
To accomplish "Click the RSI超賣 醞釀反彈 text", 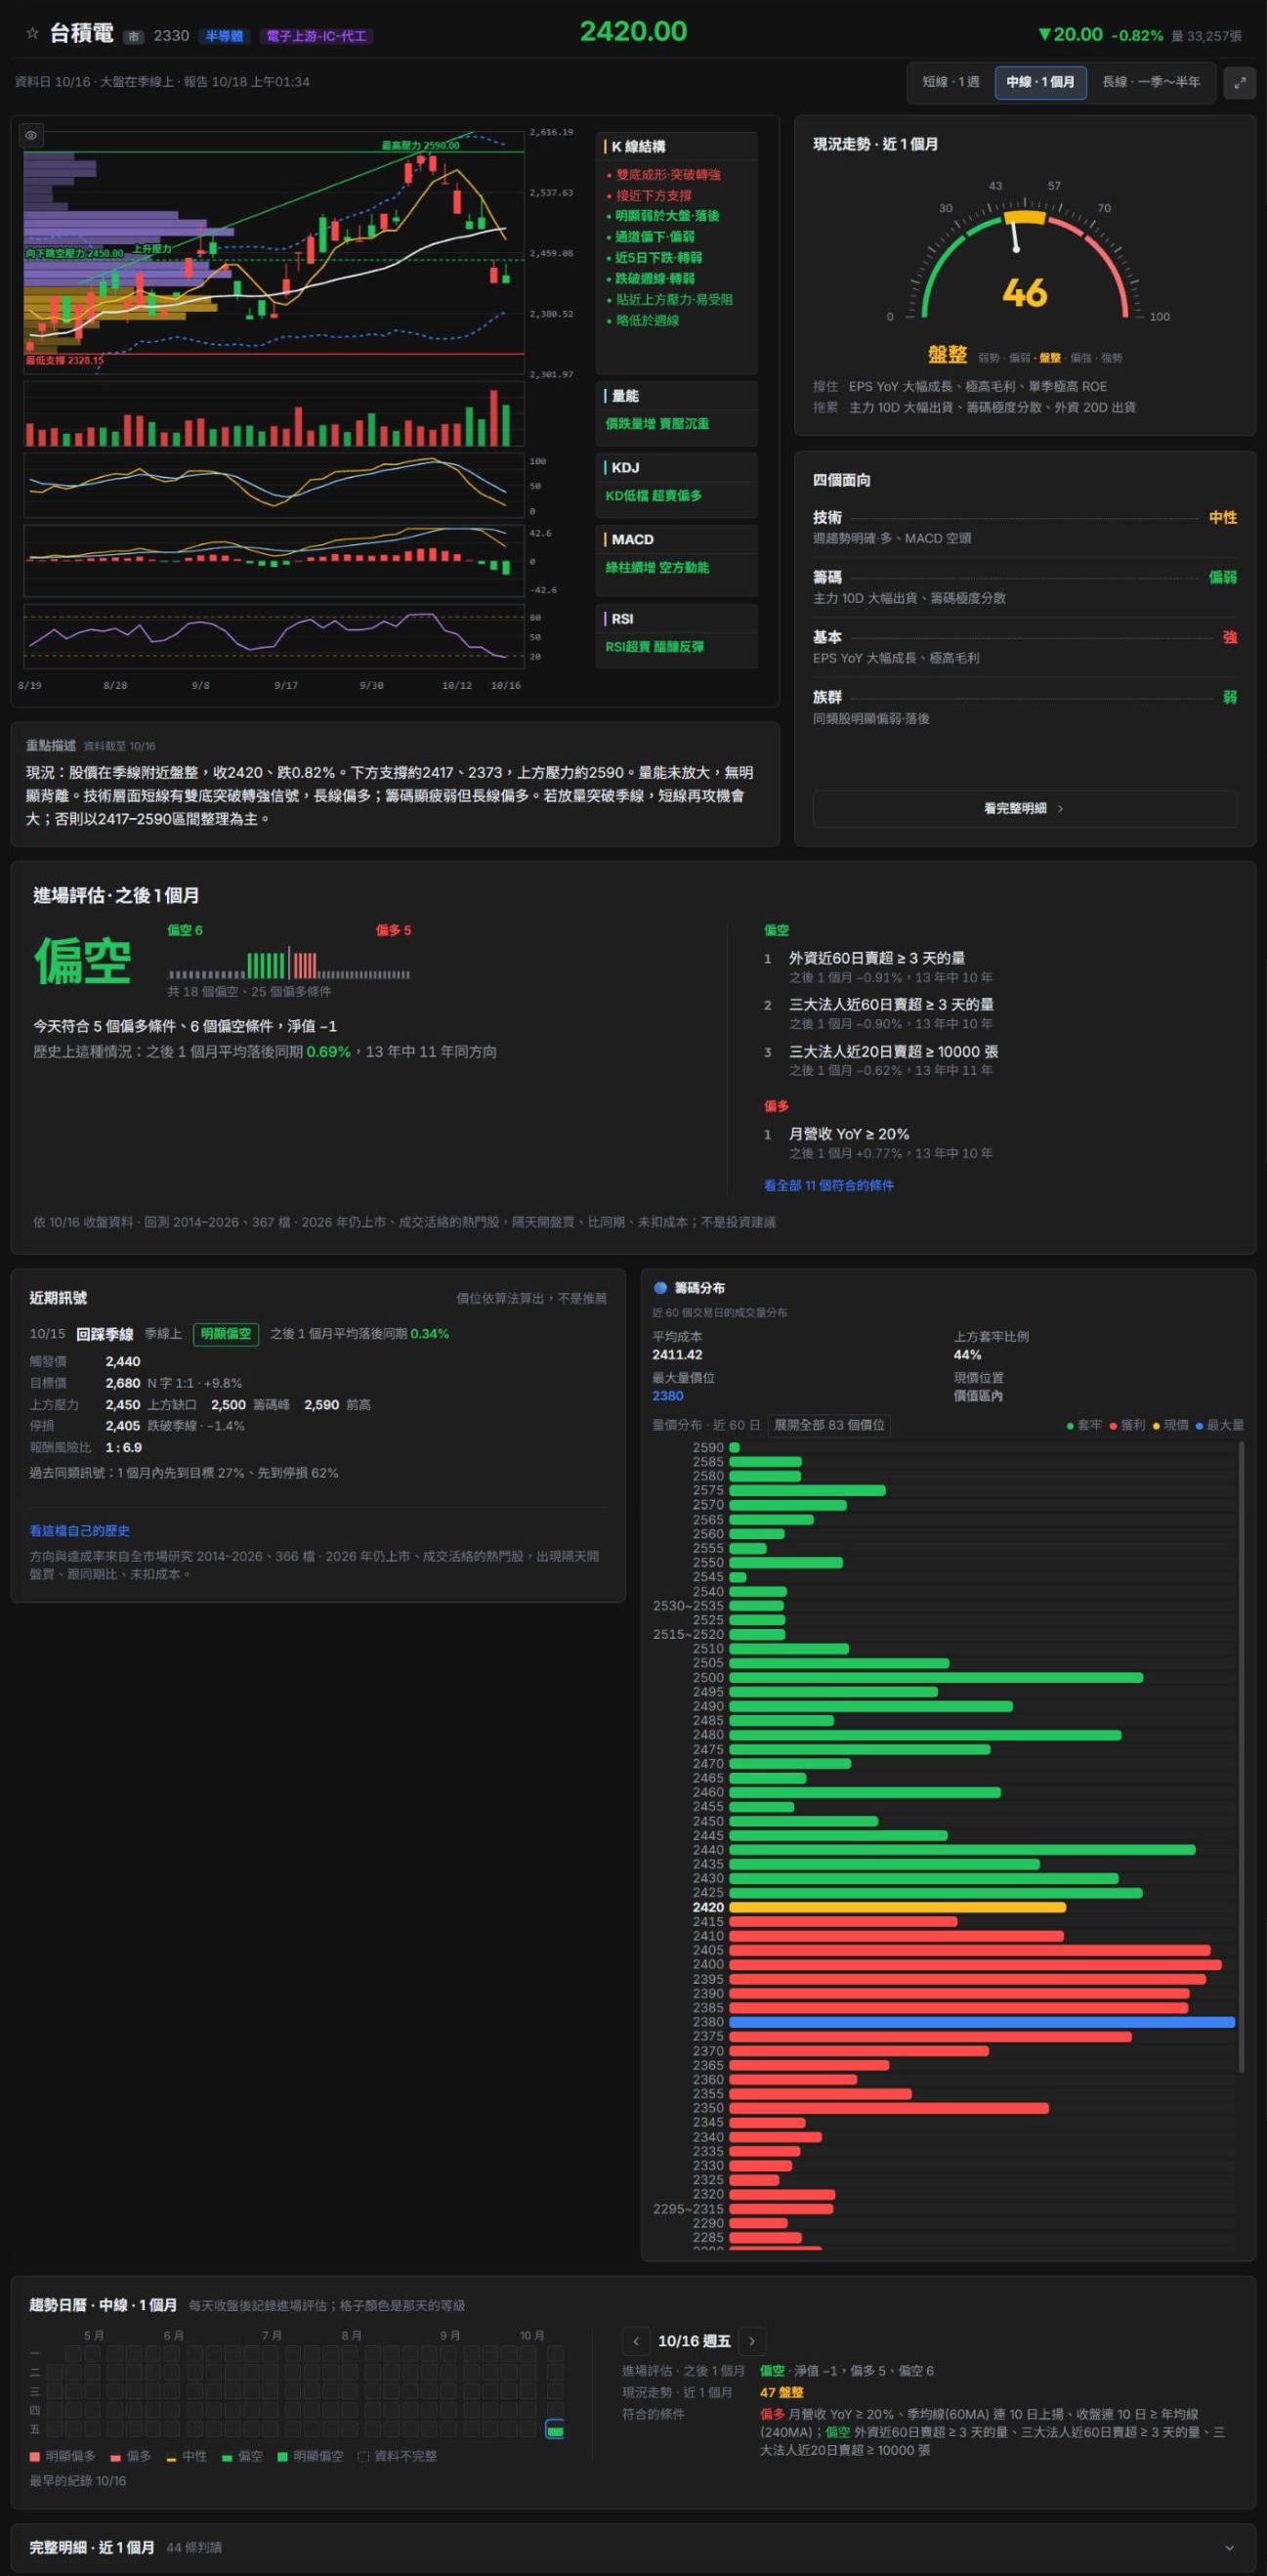I will tap(655, 647).
